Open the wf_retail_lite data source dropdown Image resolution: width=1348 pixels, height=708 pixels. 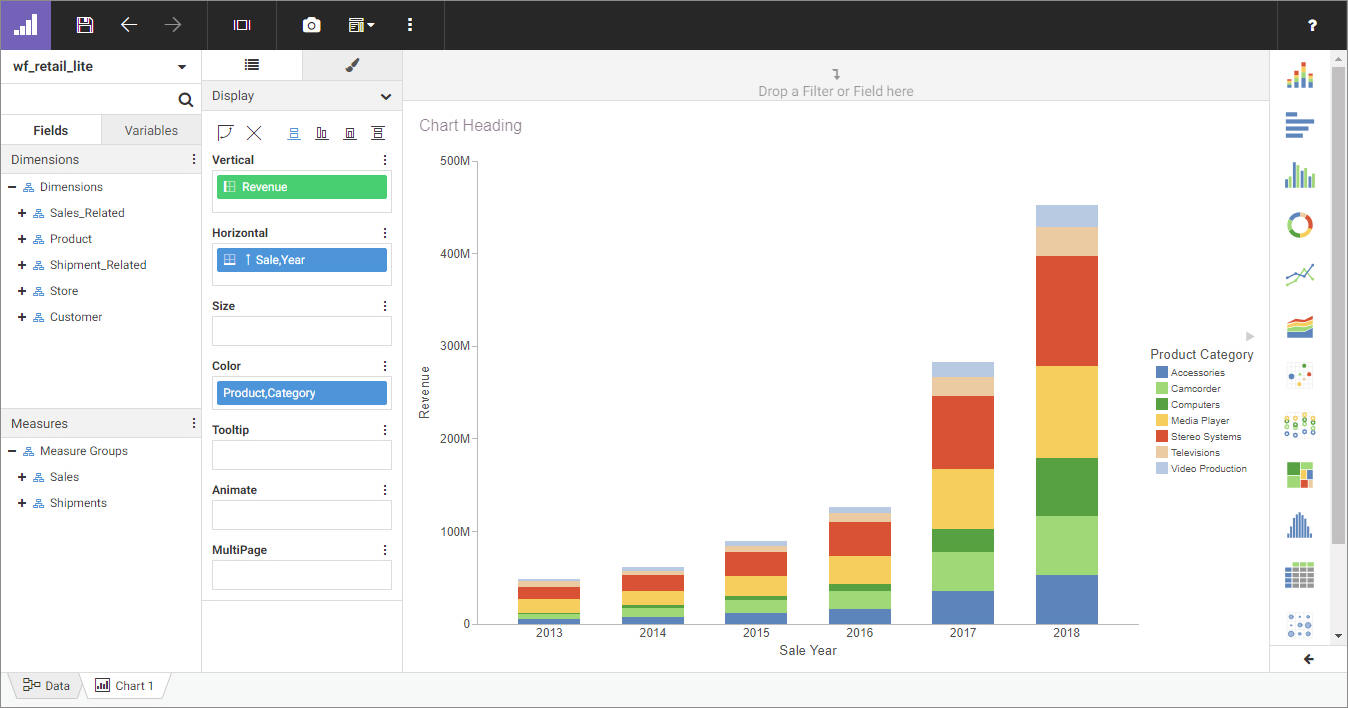click(181, 66)
